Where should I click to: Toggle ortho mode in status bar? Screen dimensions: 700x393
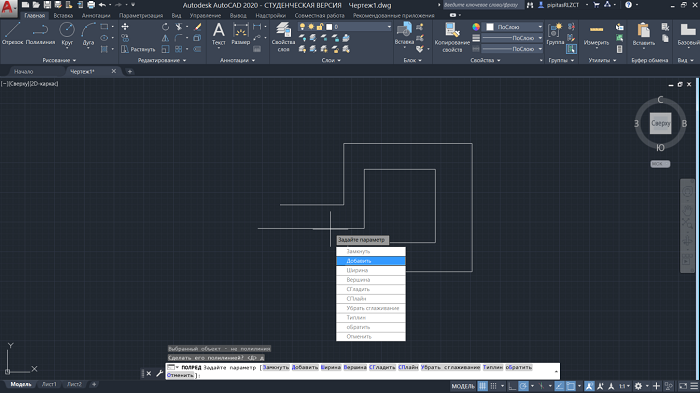(x=512, y=386)
